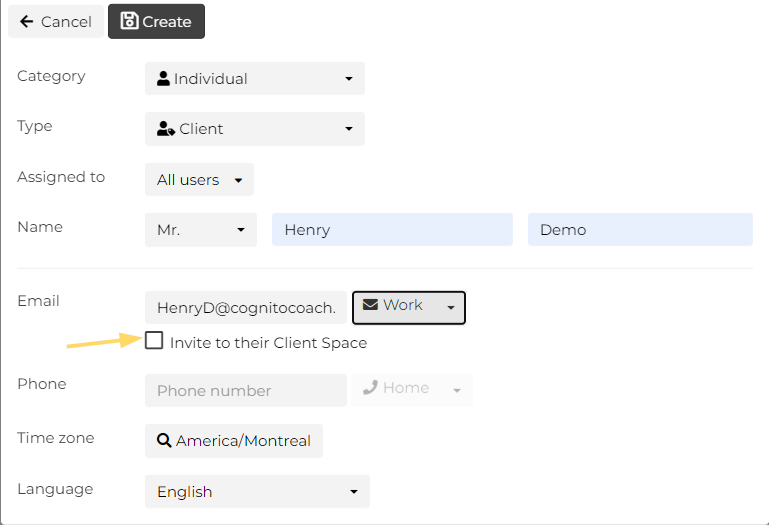Click the Time zone field label

coord(56,438)
